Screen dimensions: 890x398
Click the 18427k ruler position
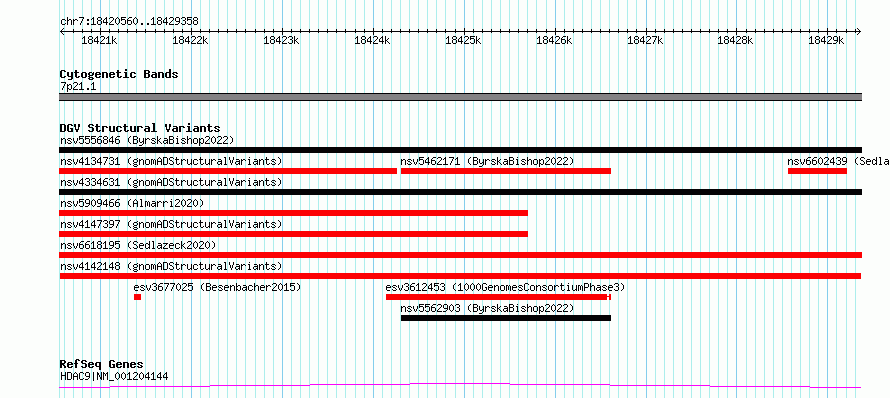tap(645, 40)
